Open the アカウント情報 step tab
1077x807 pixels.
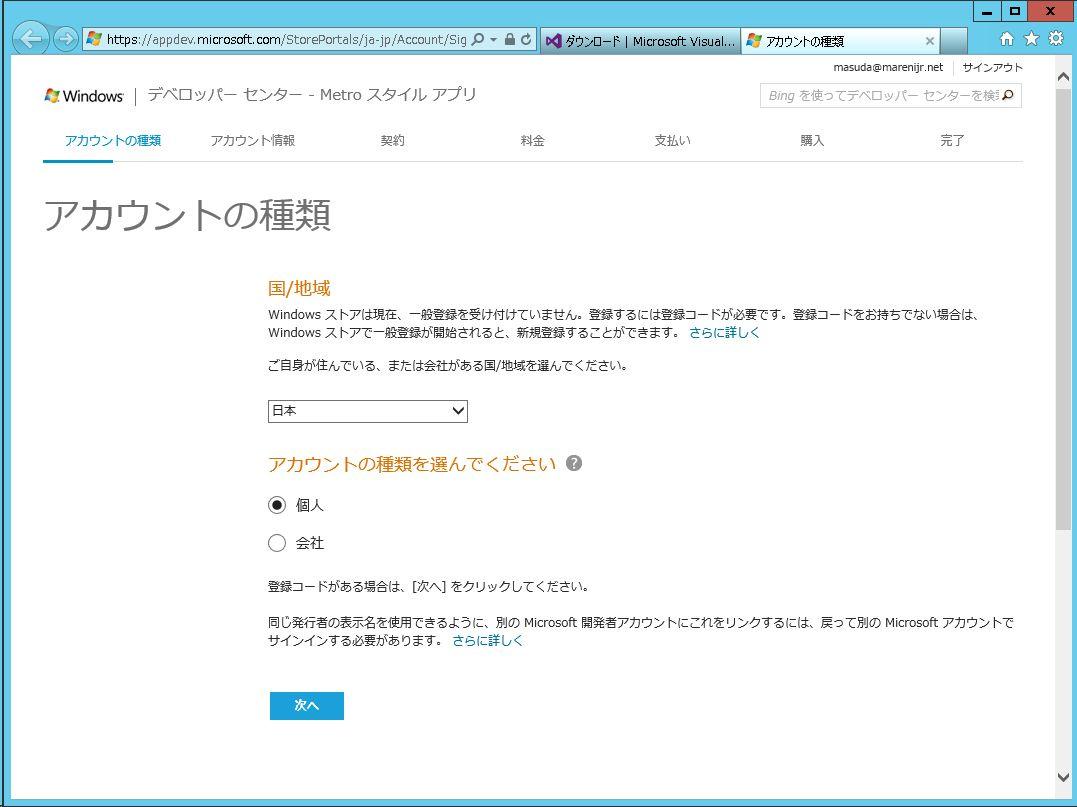pyautogui.click(x=252, y=141)
